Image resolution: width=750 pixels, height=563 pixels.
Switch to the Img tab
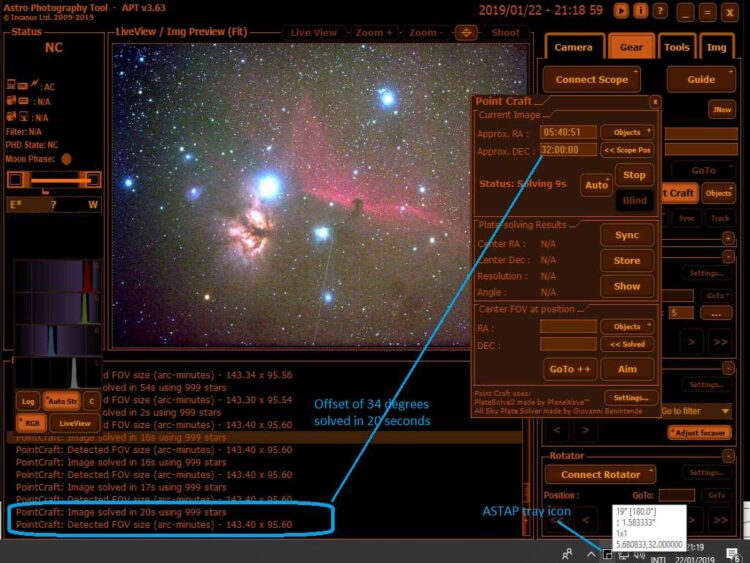pyautogui.click(x=716, y=47)
